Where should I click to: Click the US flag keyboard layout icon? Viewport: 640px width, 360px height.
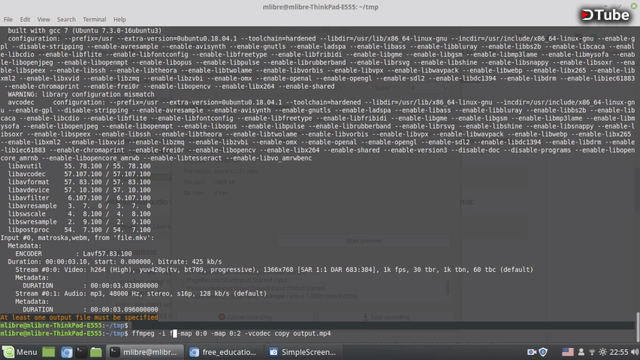point(568,352)
